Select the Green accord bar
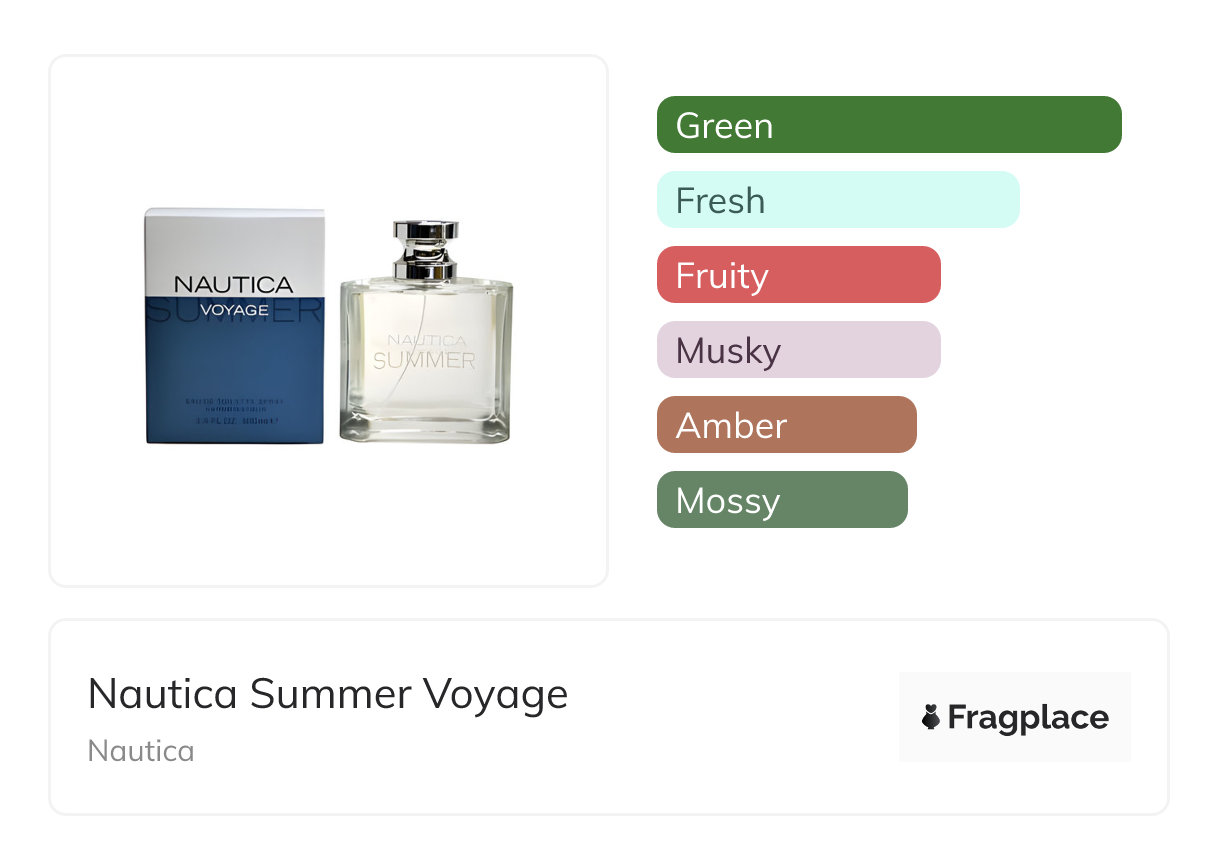This screenshot has height=864, width=1218. pos(888,125)
